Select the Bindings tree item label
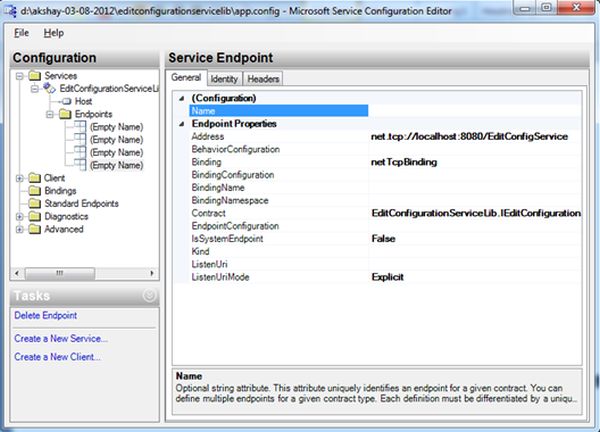600x432 pixels. (x=60, y=191)
